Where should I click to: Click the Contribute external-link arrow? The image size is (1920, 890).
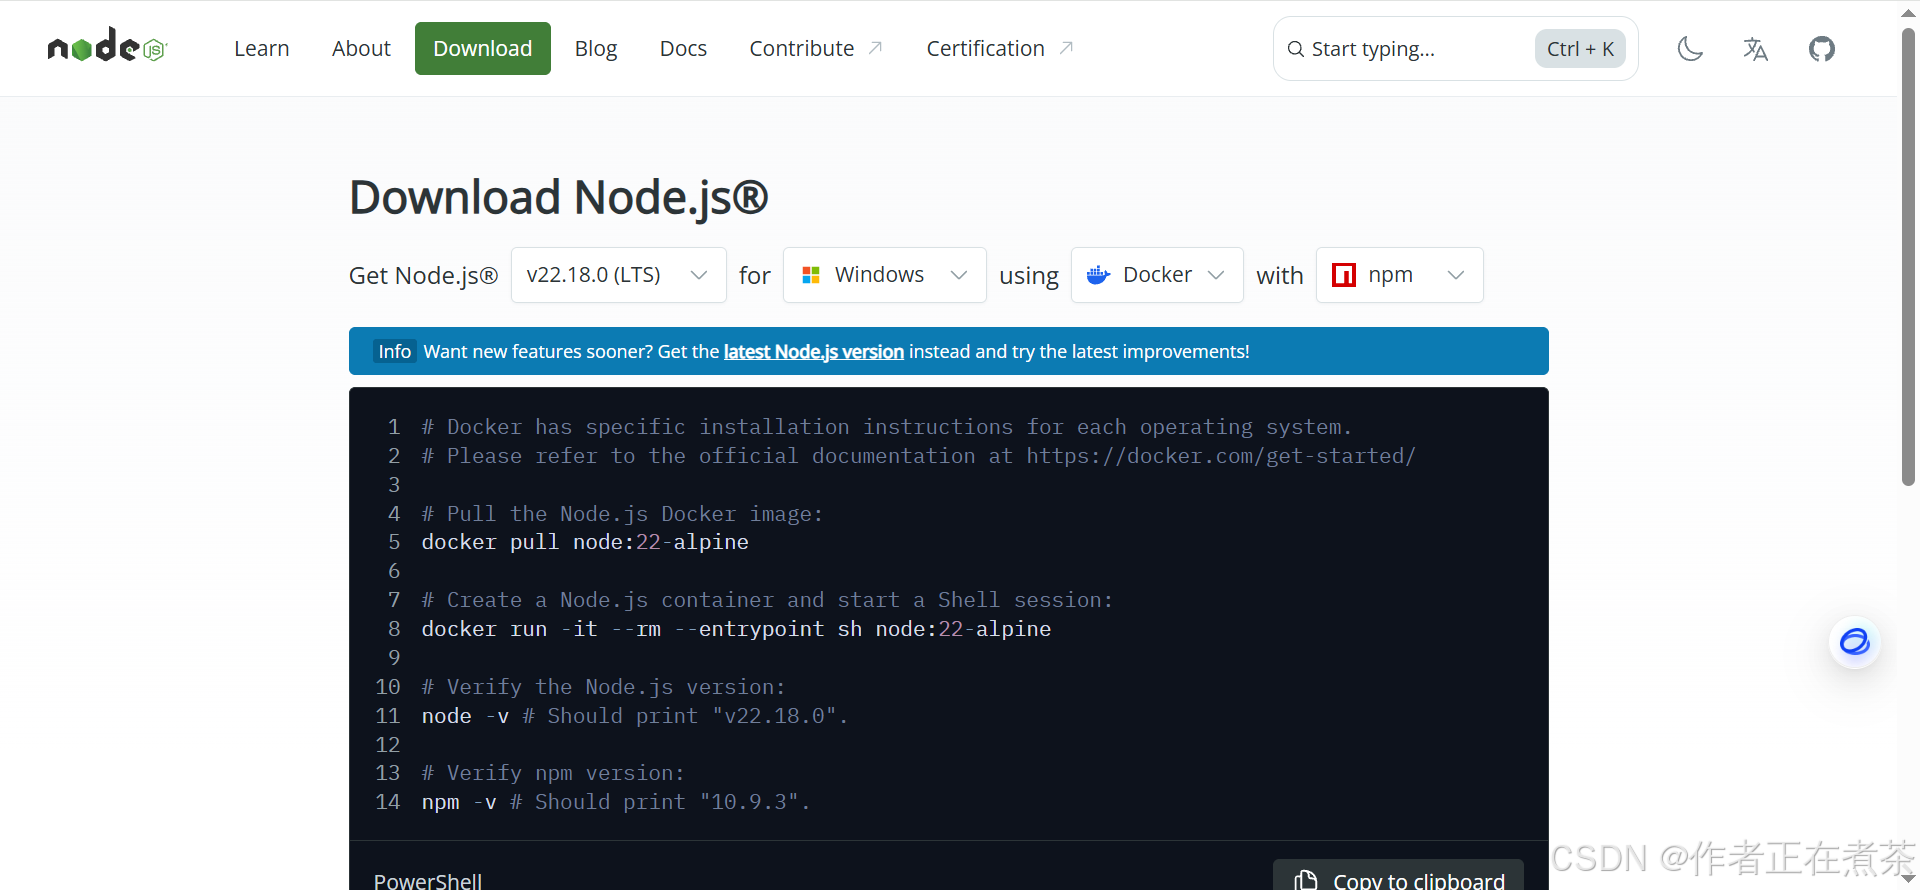875,48
